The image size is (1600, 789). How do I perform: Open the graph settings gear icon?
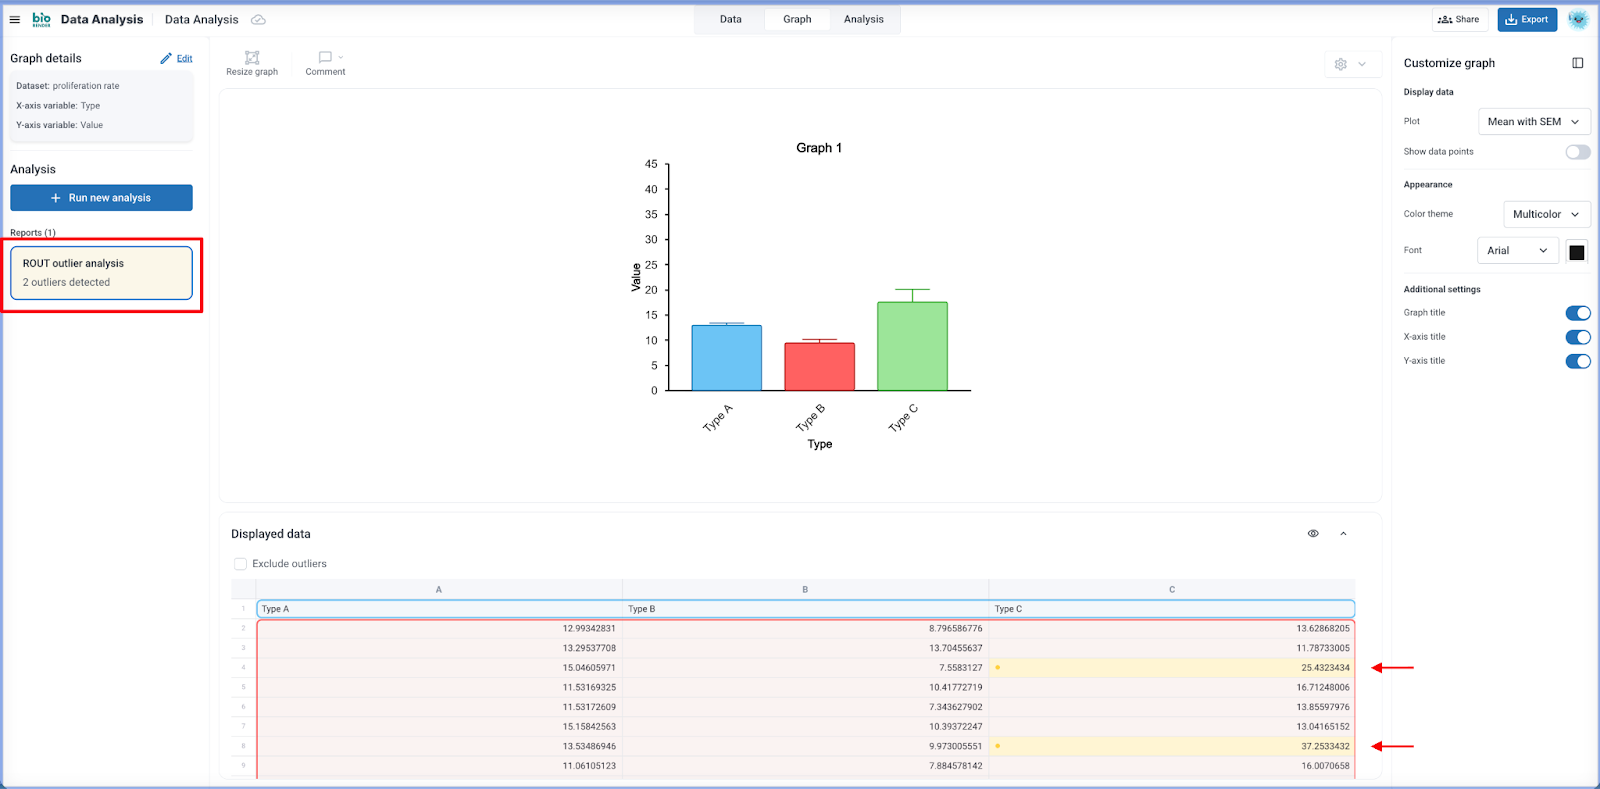[1341, 64]
